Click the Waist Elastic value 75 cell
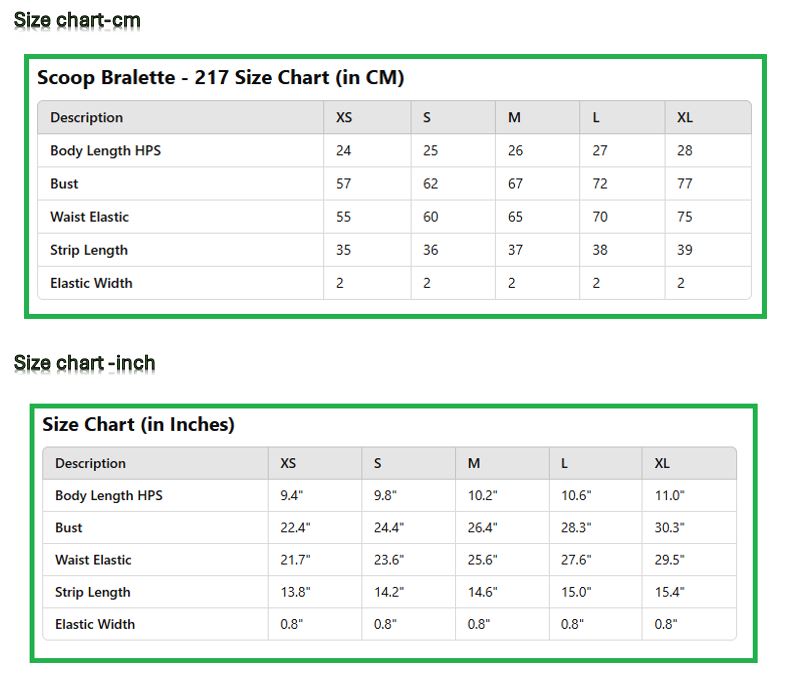The image size is (785, 690). (x=685, y=217)
